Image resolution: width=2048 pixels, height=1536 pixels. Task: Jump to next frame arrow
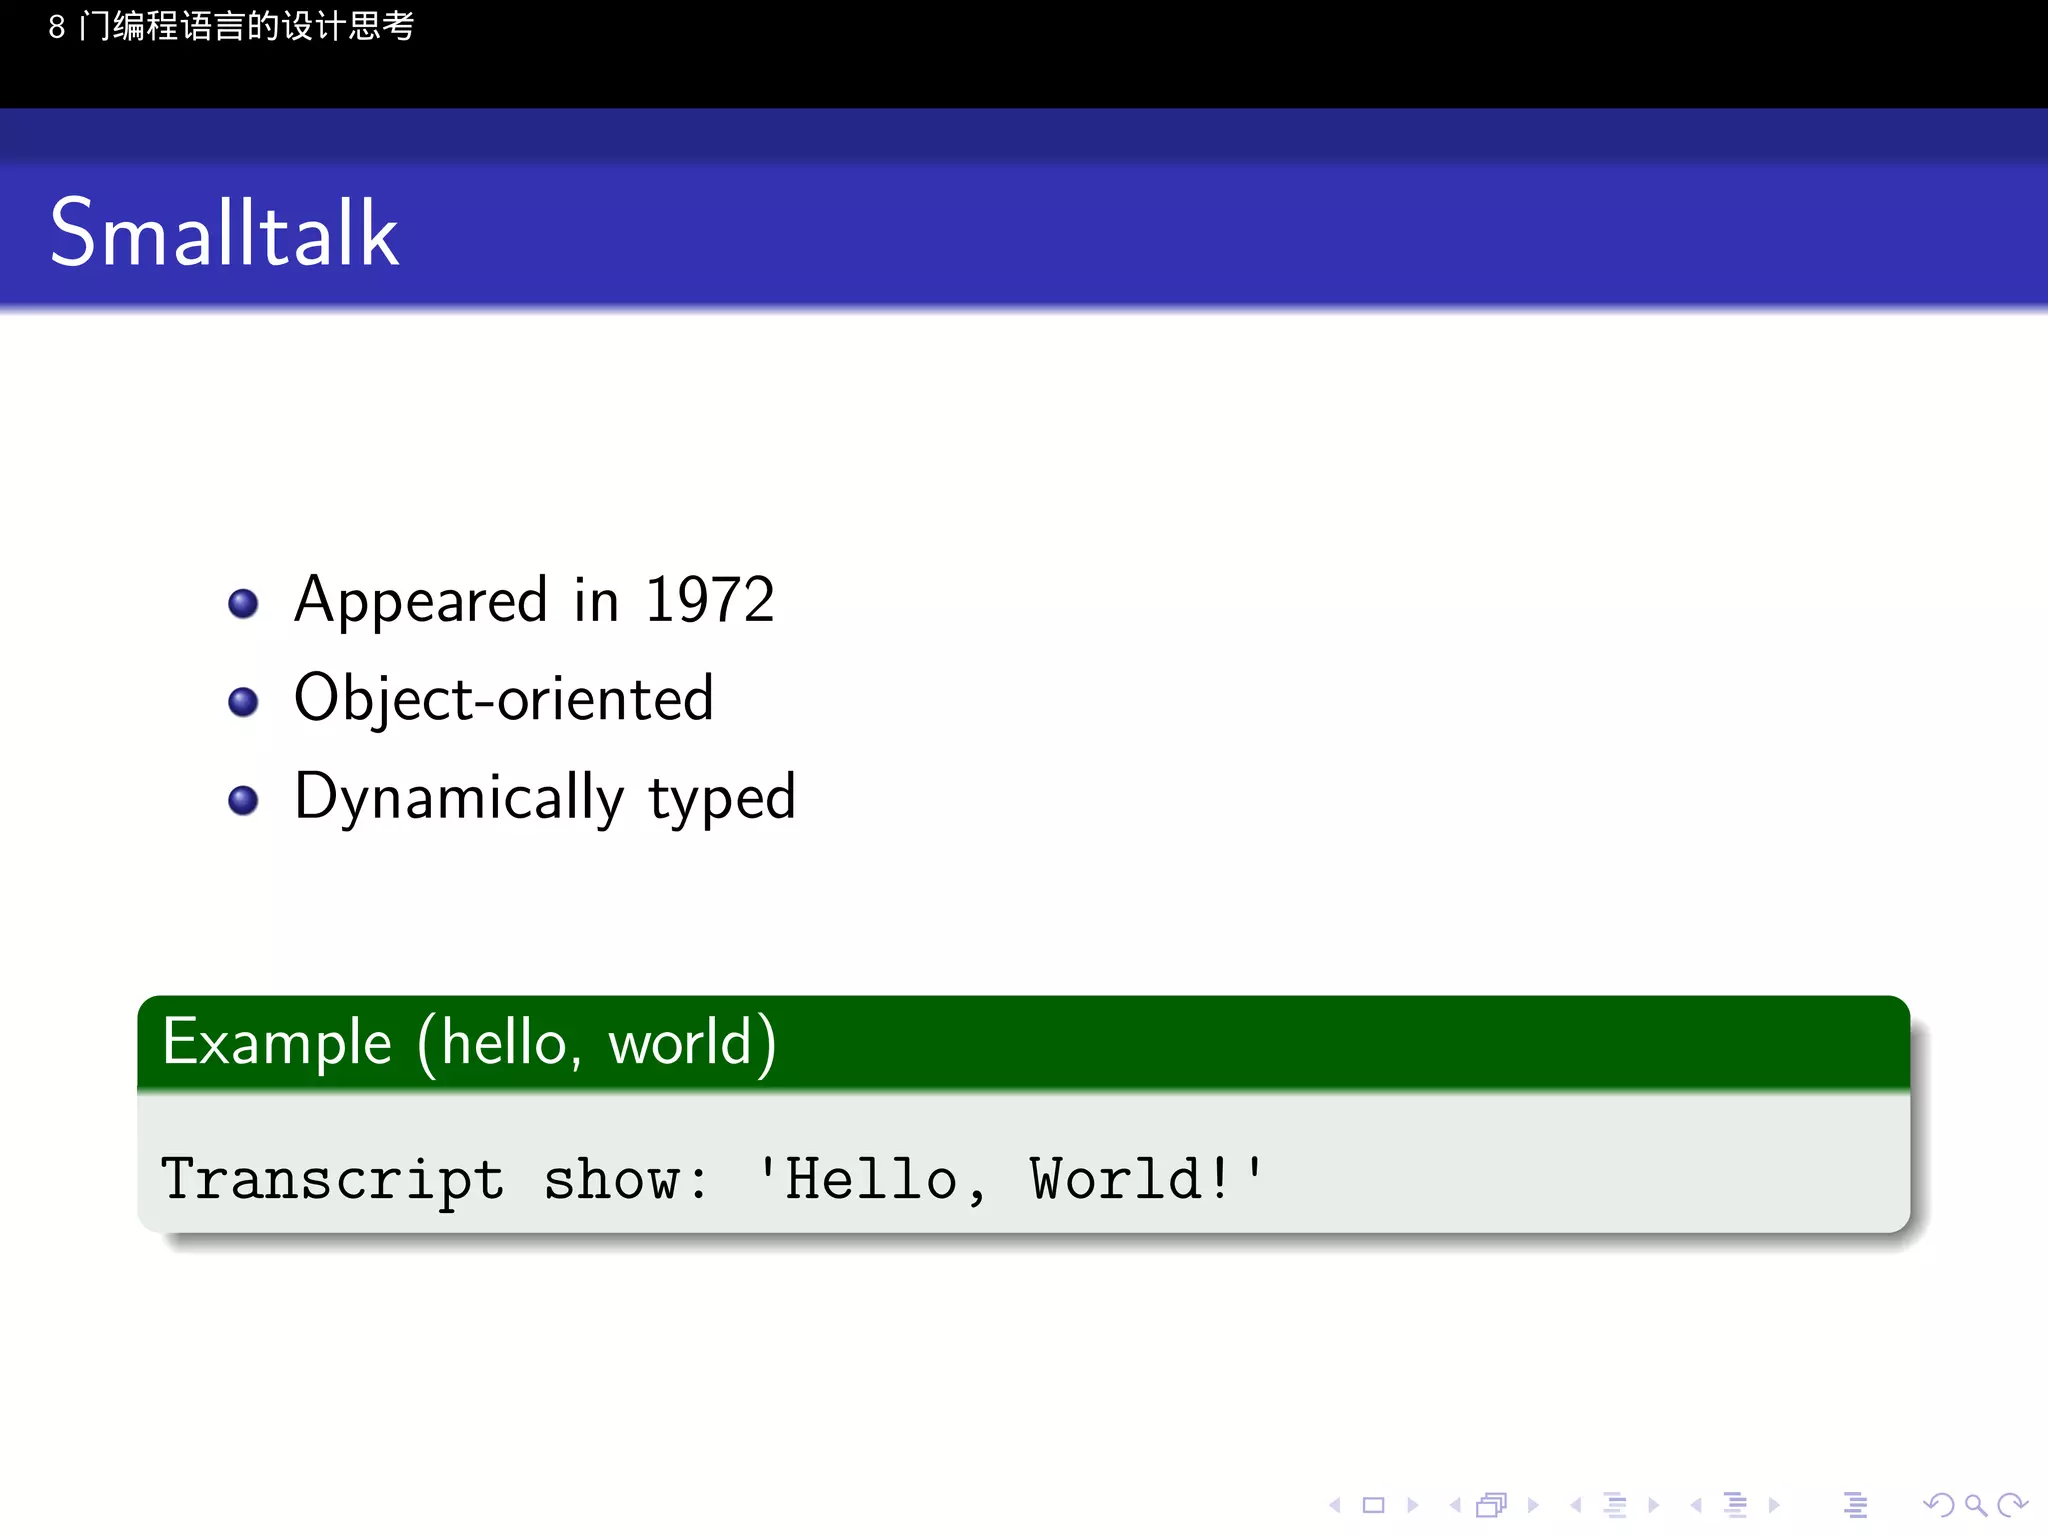(x=1533, y=1505)
